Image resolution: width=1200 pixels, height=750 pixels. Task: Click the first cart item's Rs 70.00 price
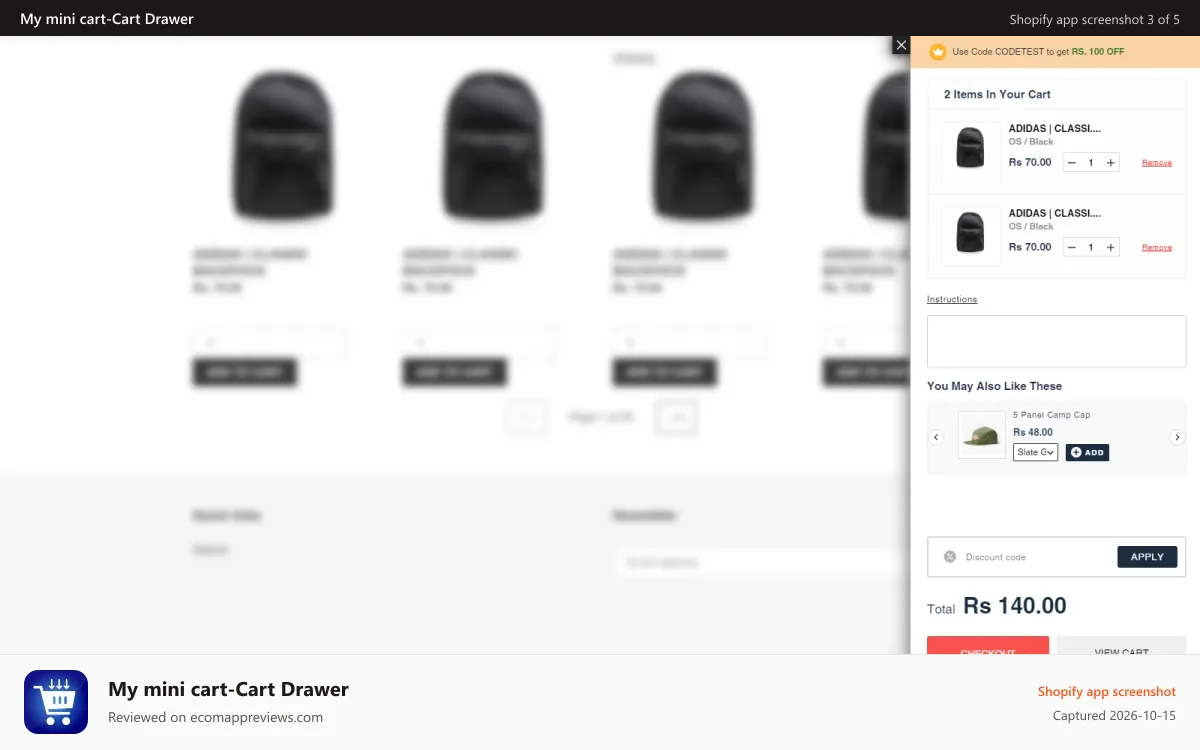tap(1030, 162)
